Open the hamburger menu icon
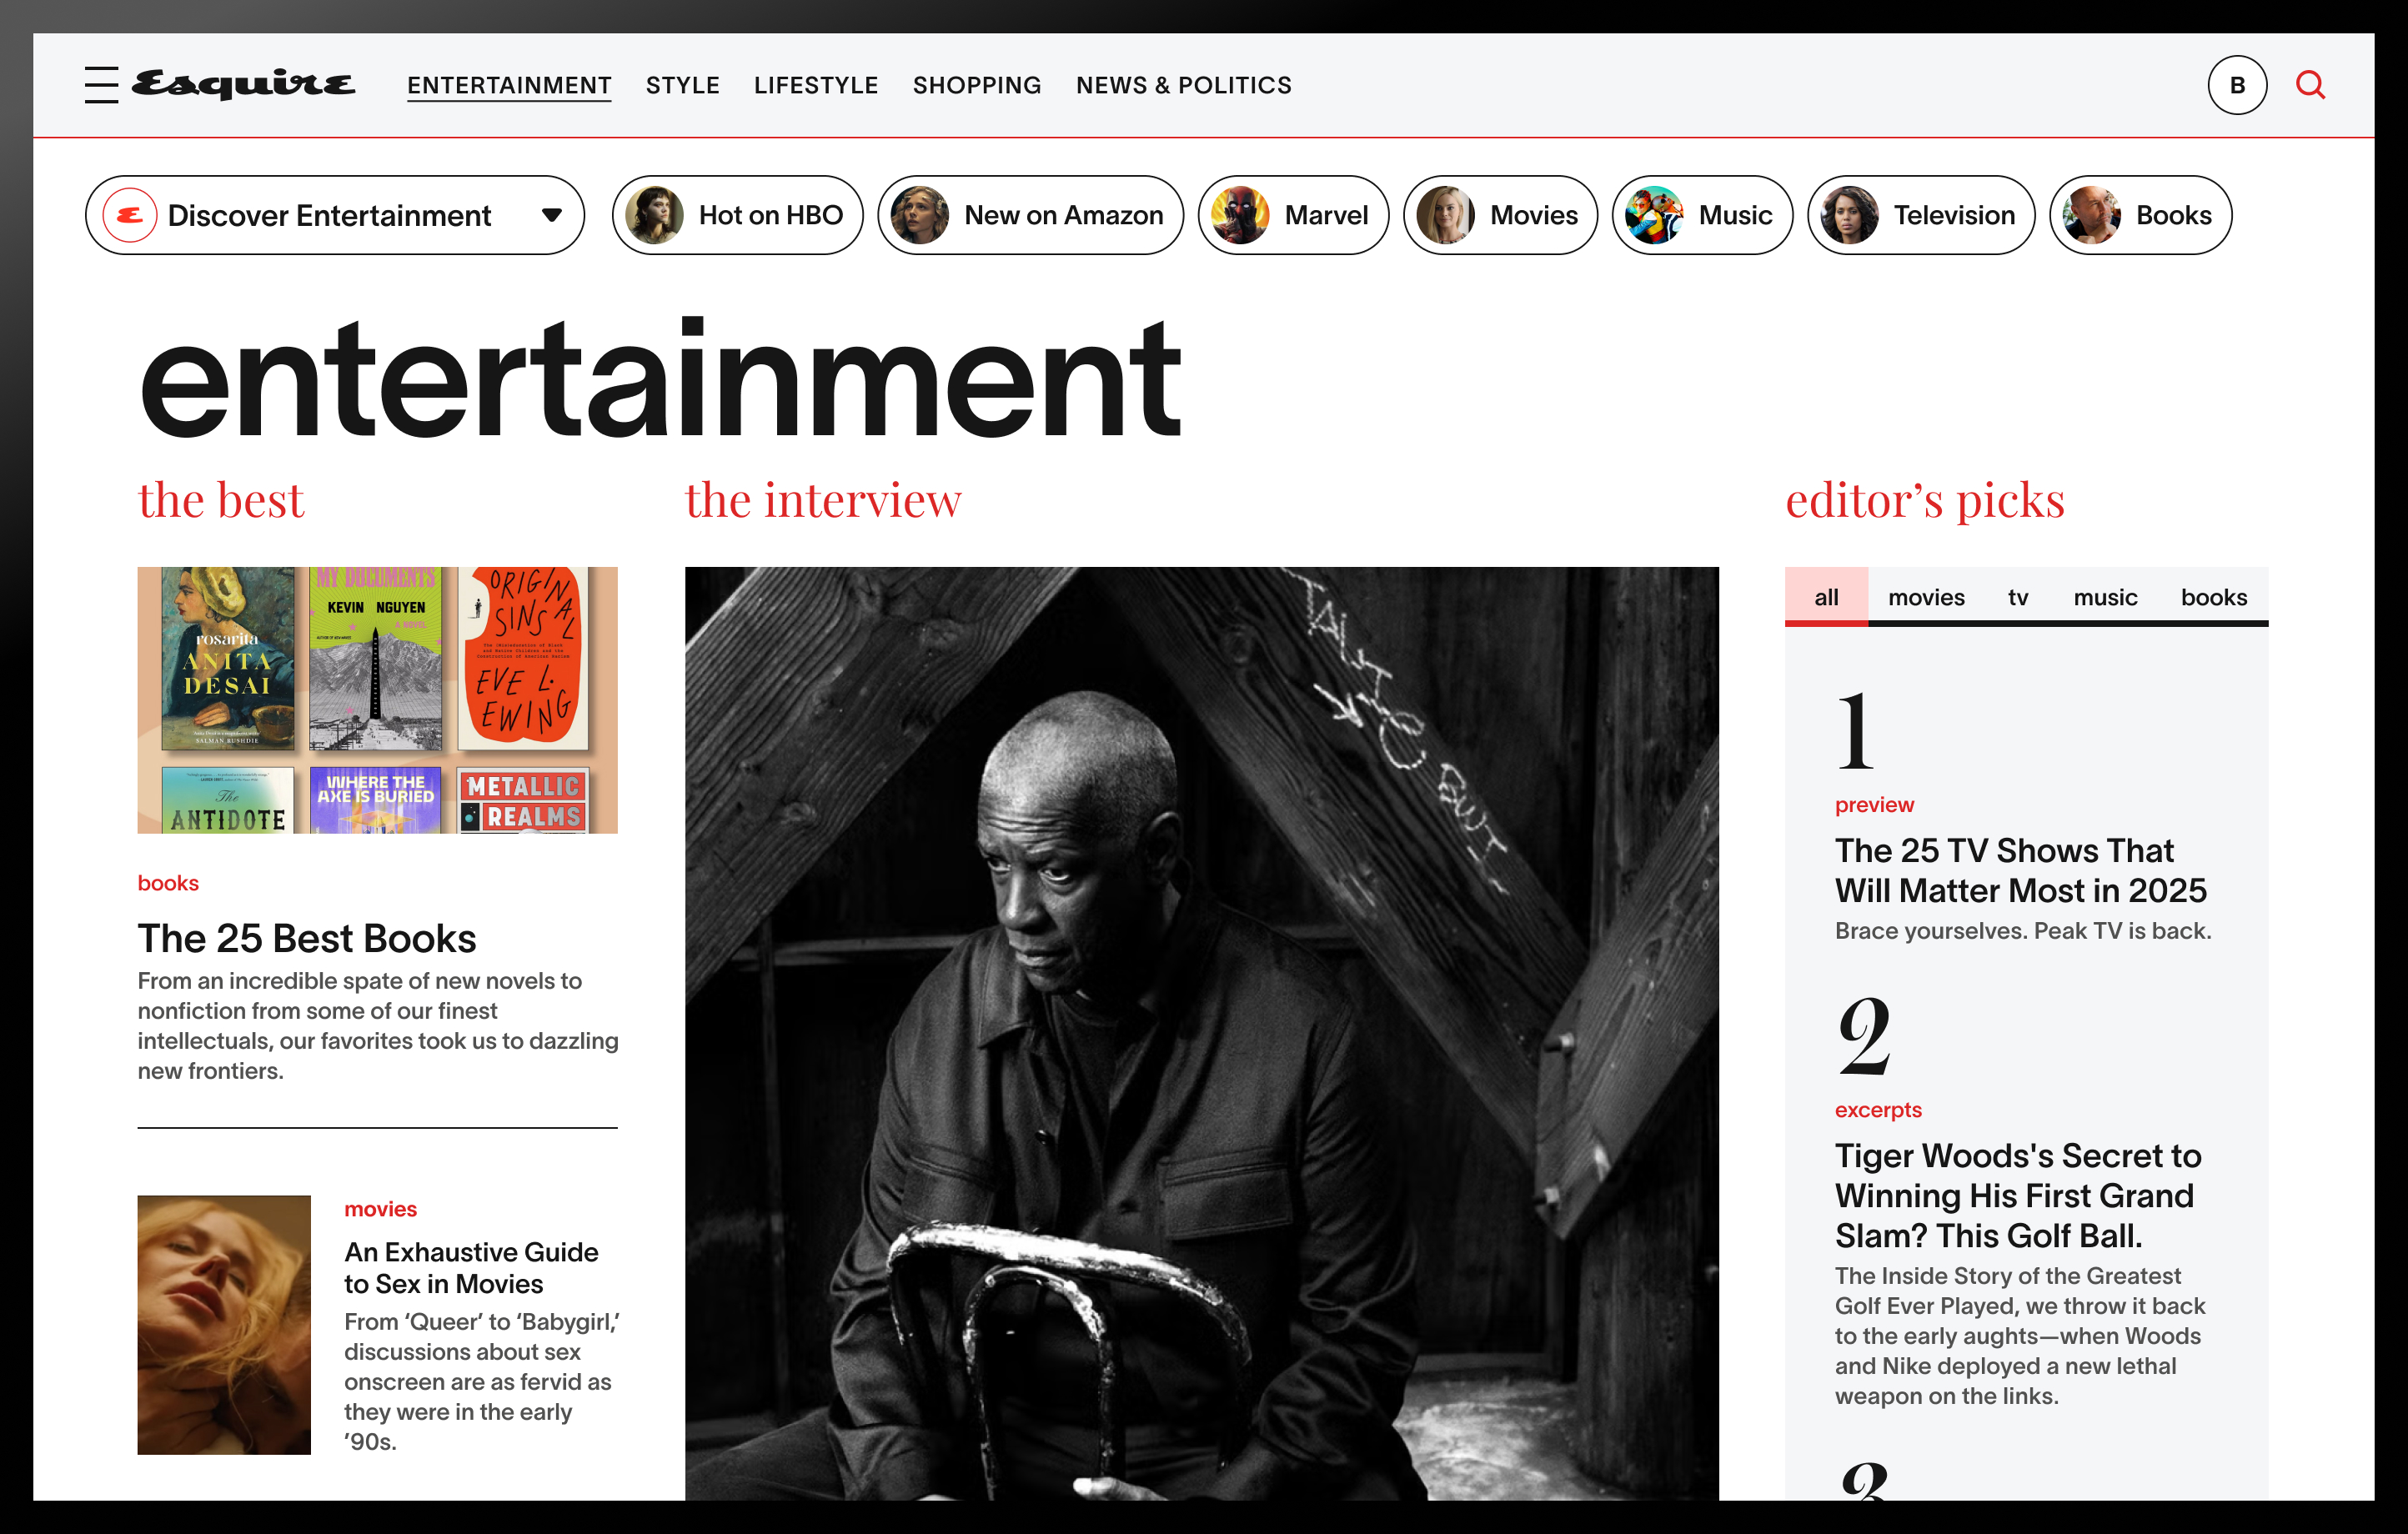Screen dimensions: 2408x1534 [101, 85]
